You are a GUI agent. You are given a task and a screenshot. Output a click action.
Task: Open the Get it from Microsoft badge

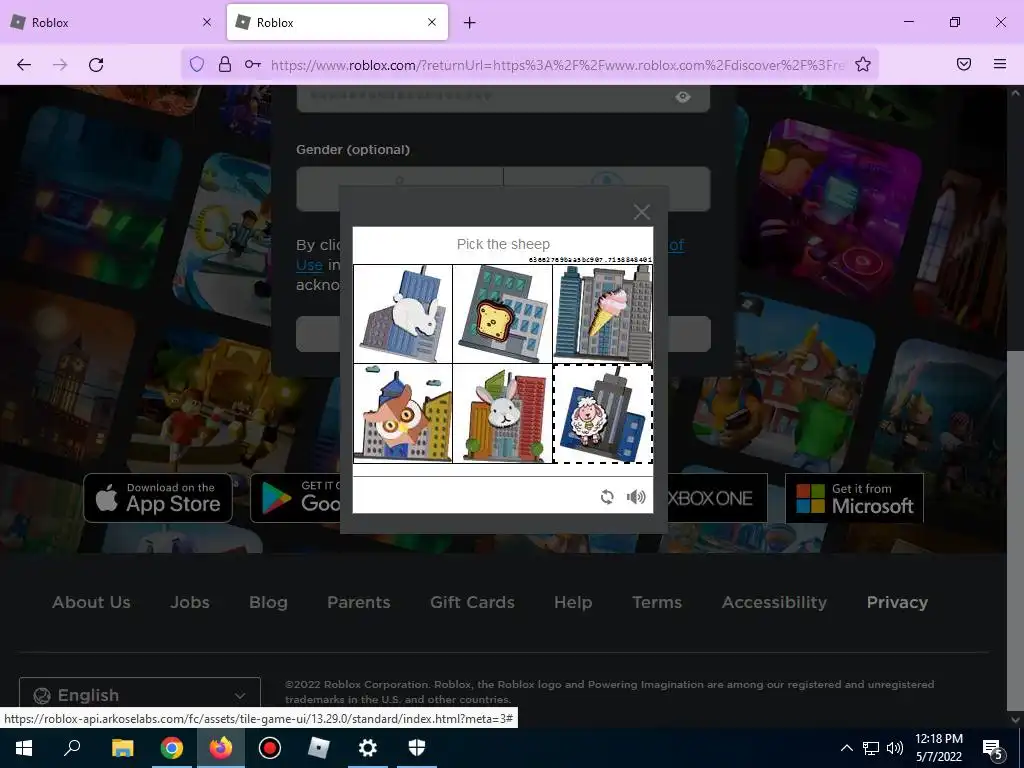(x=854, y=498)
